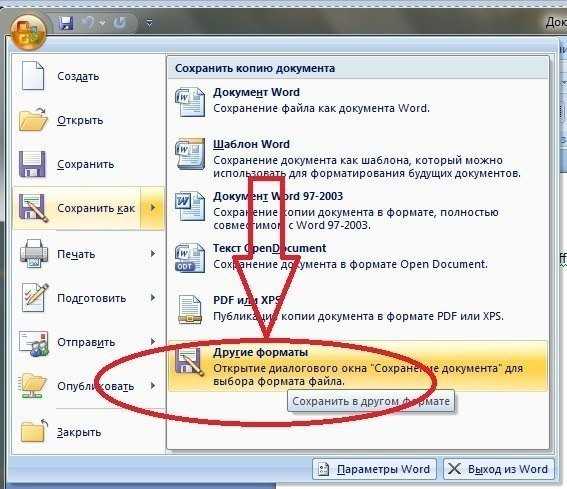This screenshot has width=567, height=489.
Task: Choose Закрыть in the Office menu
Action: coord(79,432)
